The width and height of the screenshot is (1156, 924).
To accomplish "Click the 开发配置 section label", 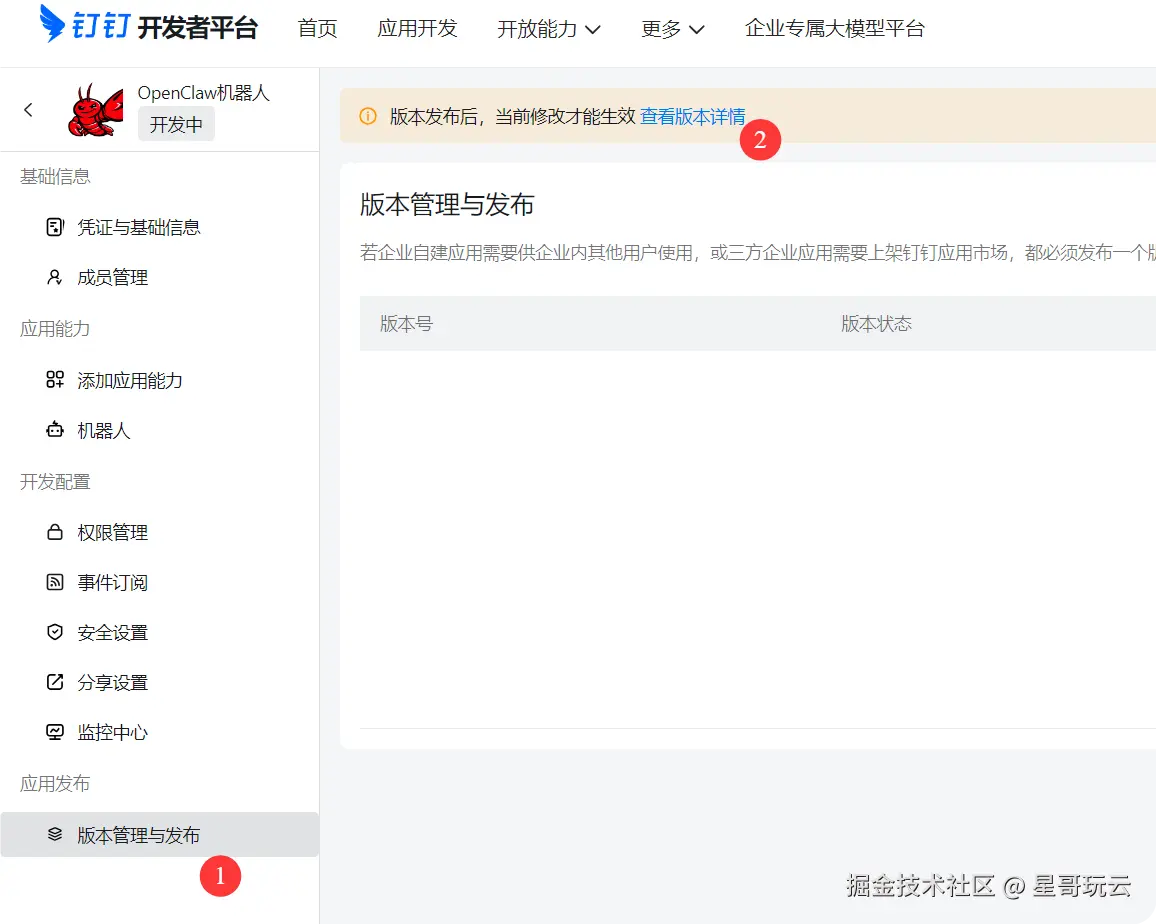I will [x=55, y=482].
